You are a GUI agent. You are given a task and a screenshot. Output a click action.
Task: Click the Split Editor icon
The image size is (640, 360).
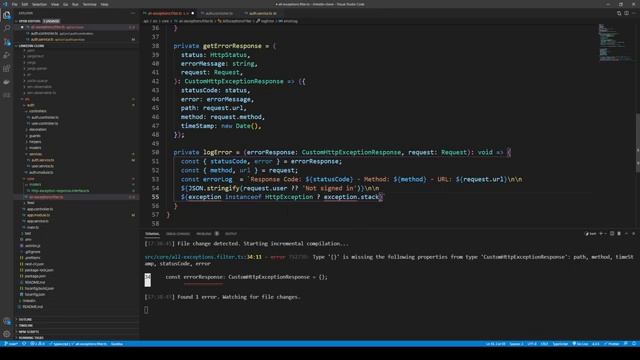pyautogui.click(x=626, y=13)
